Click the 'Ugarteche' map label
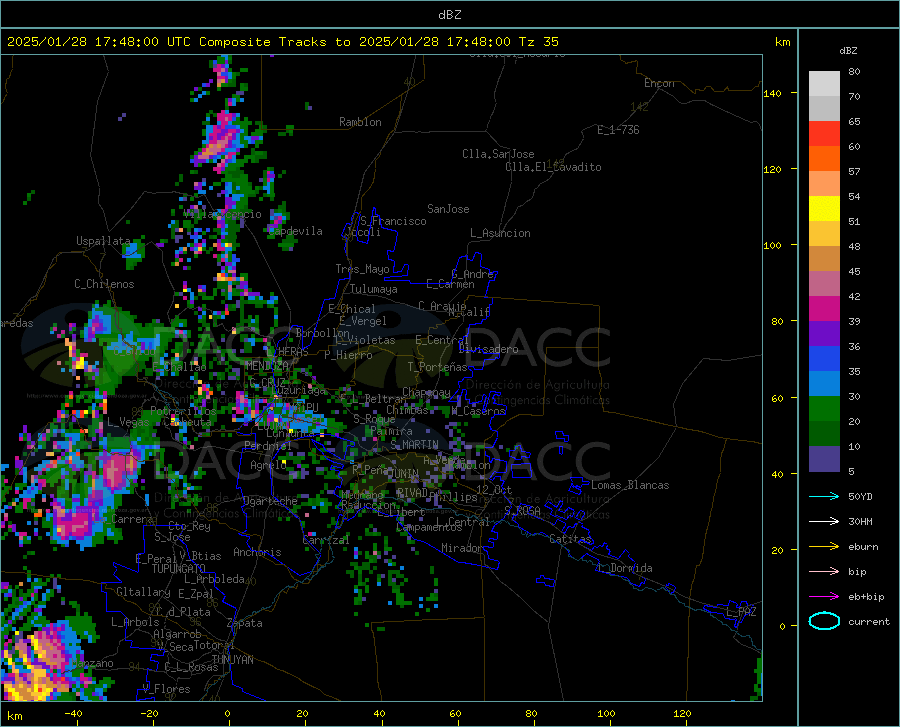 click(x=270, y=500)
